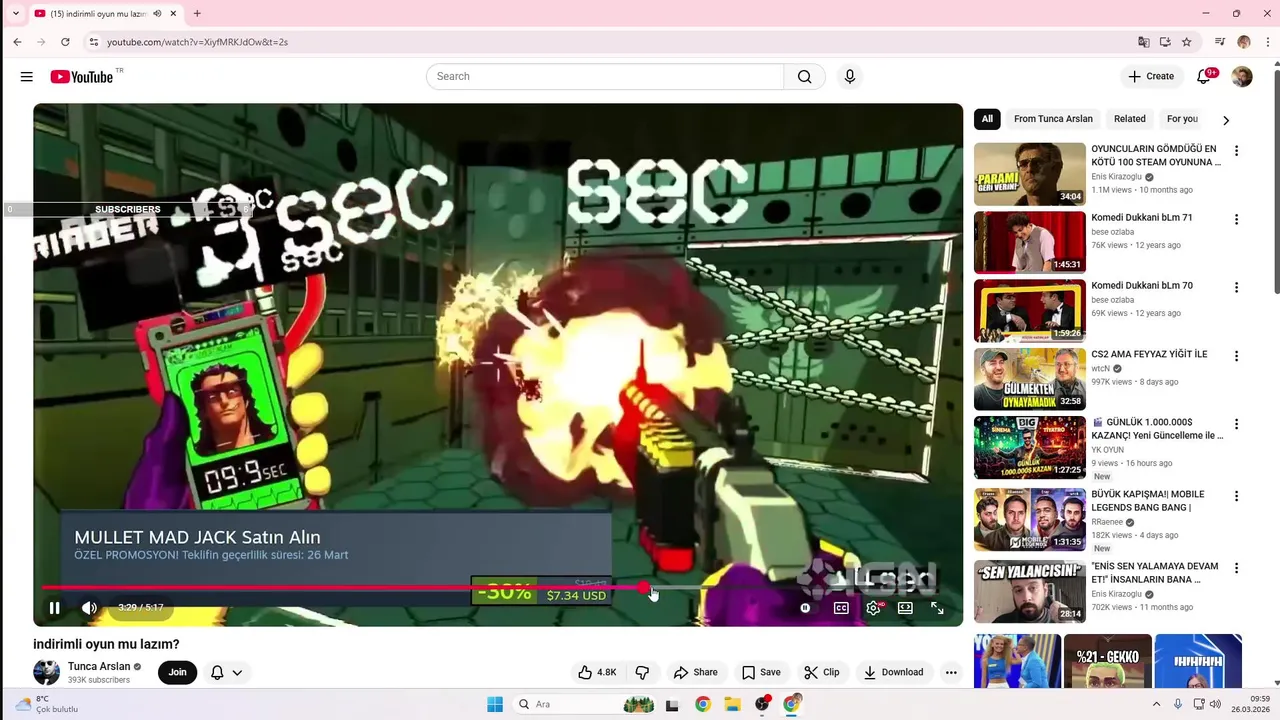Mute the video volume speaker icon

pyautogui.click(x=89, y=608)
